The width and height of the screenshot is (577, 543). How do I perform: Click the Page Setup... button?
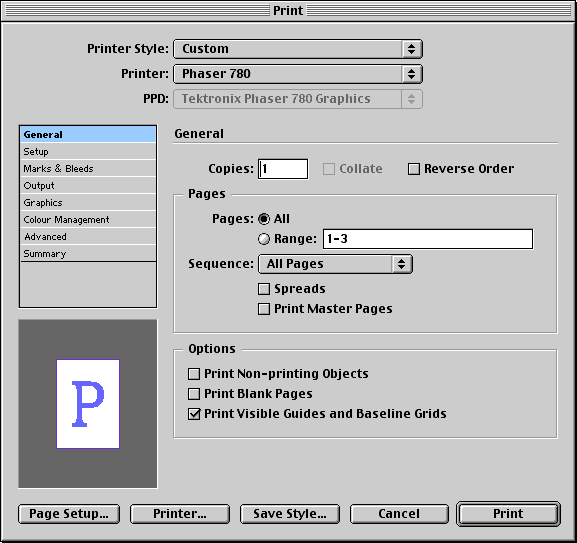pyautogui.click(x=69, y=514)
